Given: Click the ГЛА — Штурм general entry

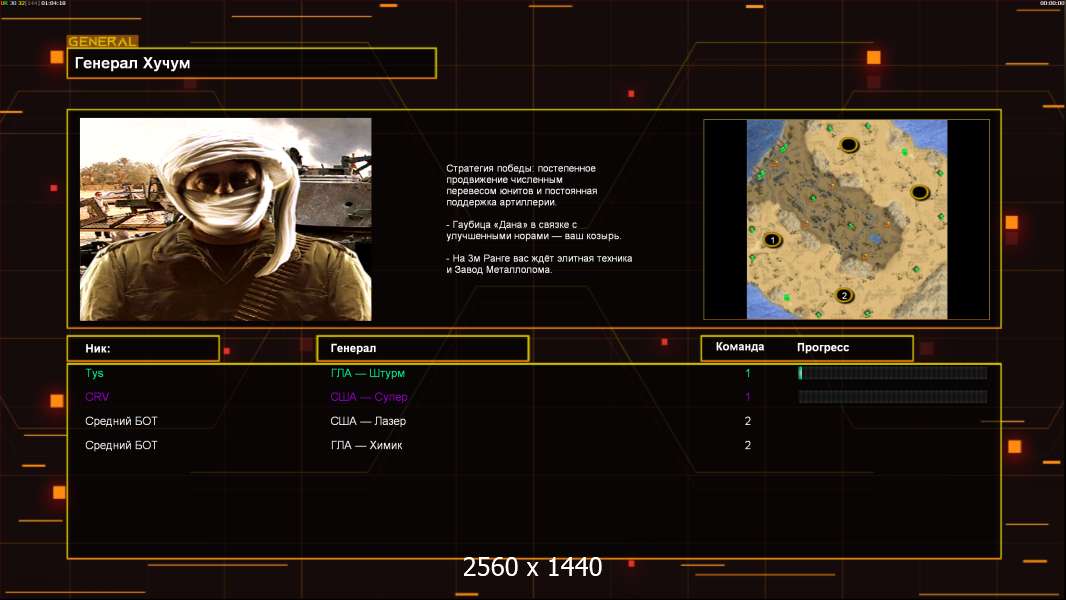Looking at the screenshot, I should click(x=368, y=373).
